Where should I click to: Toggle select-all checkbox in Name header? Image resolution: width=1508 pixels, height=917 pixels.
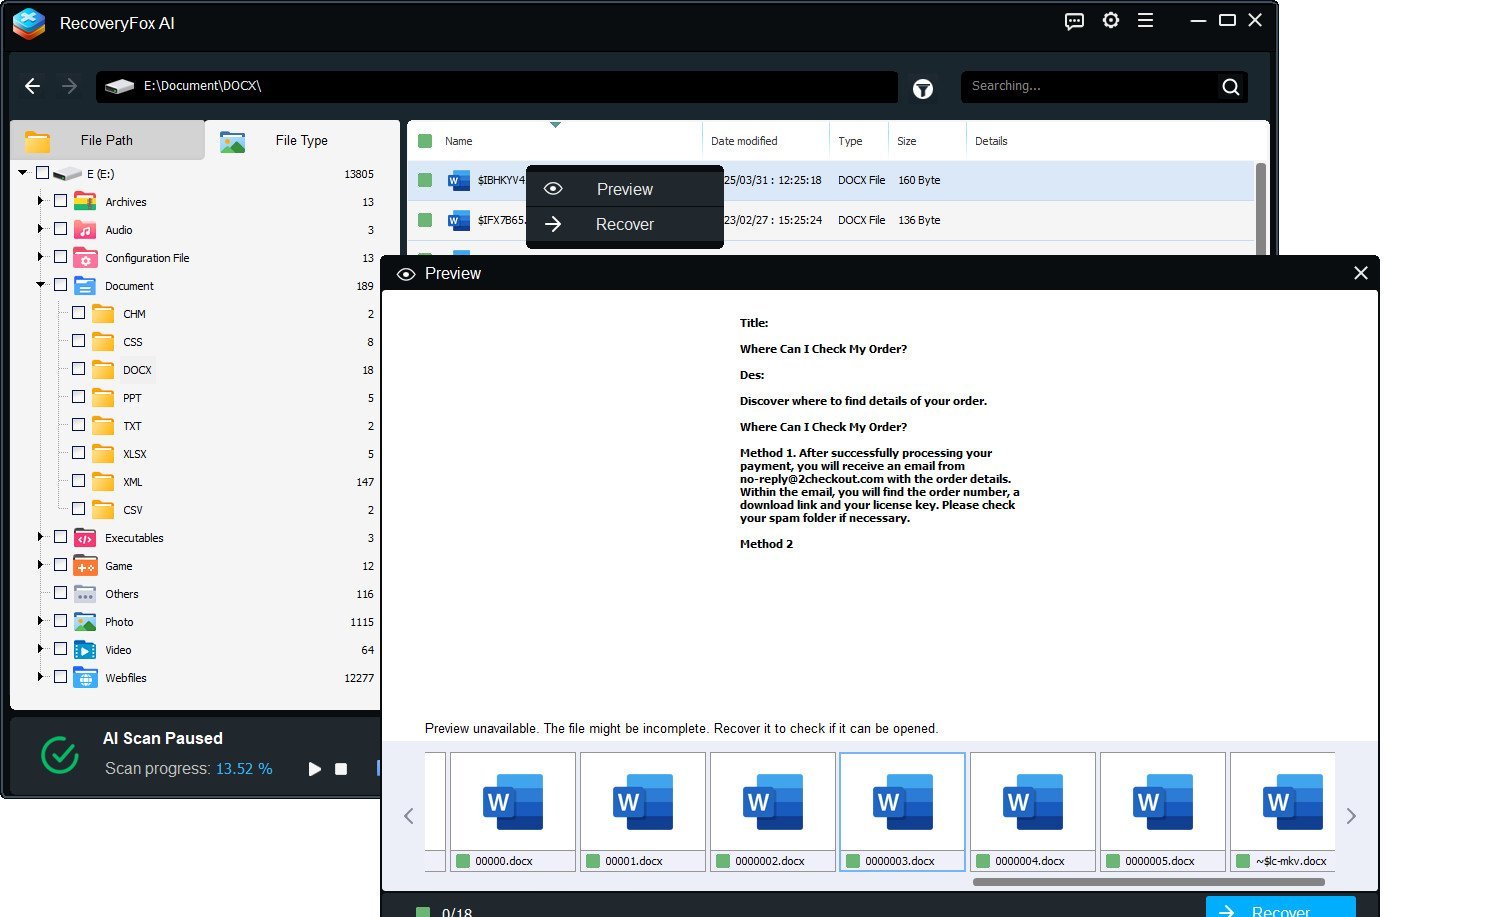click(425, 141)
